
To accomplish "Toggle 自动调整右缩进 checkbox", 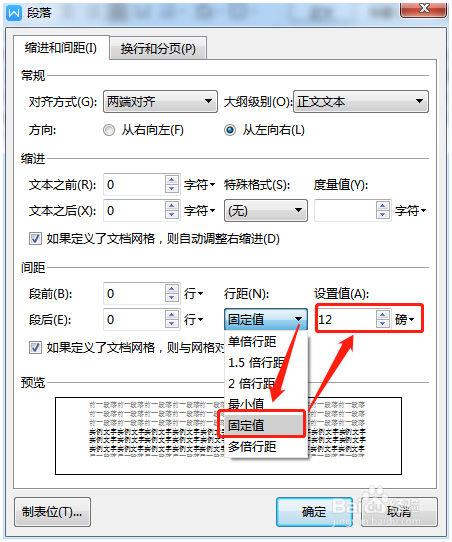I will click(35, 239).
